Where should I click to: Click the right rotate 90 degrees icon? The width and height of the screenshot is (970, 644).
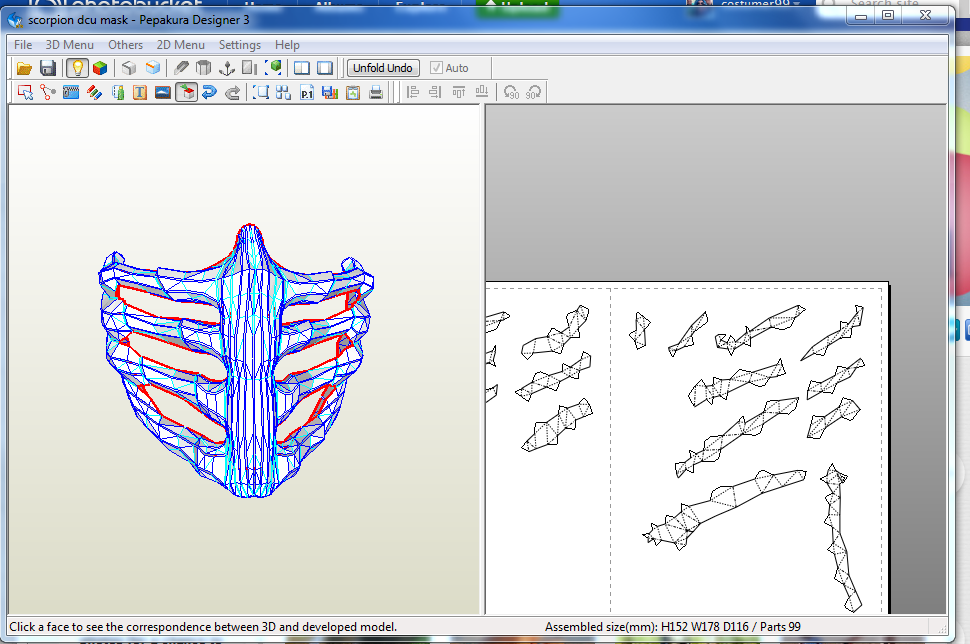533,93
